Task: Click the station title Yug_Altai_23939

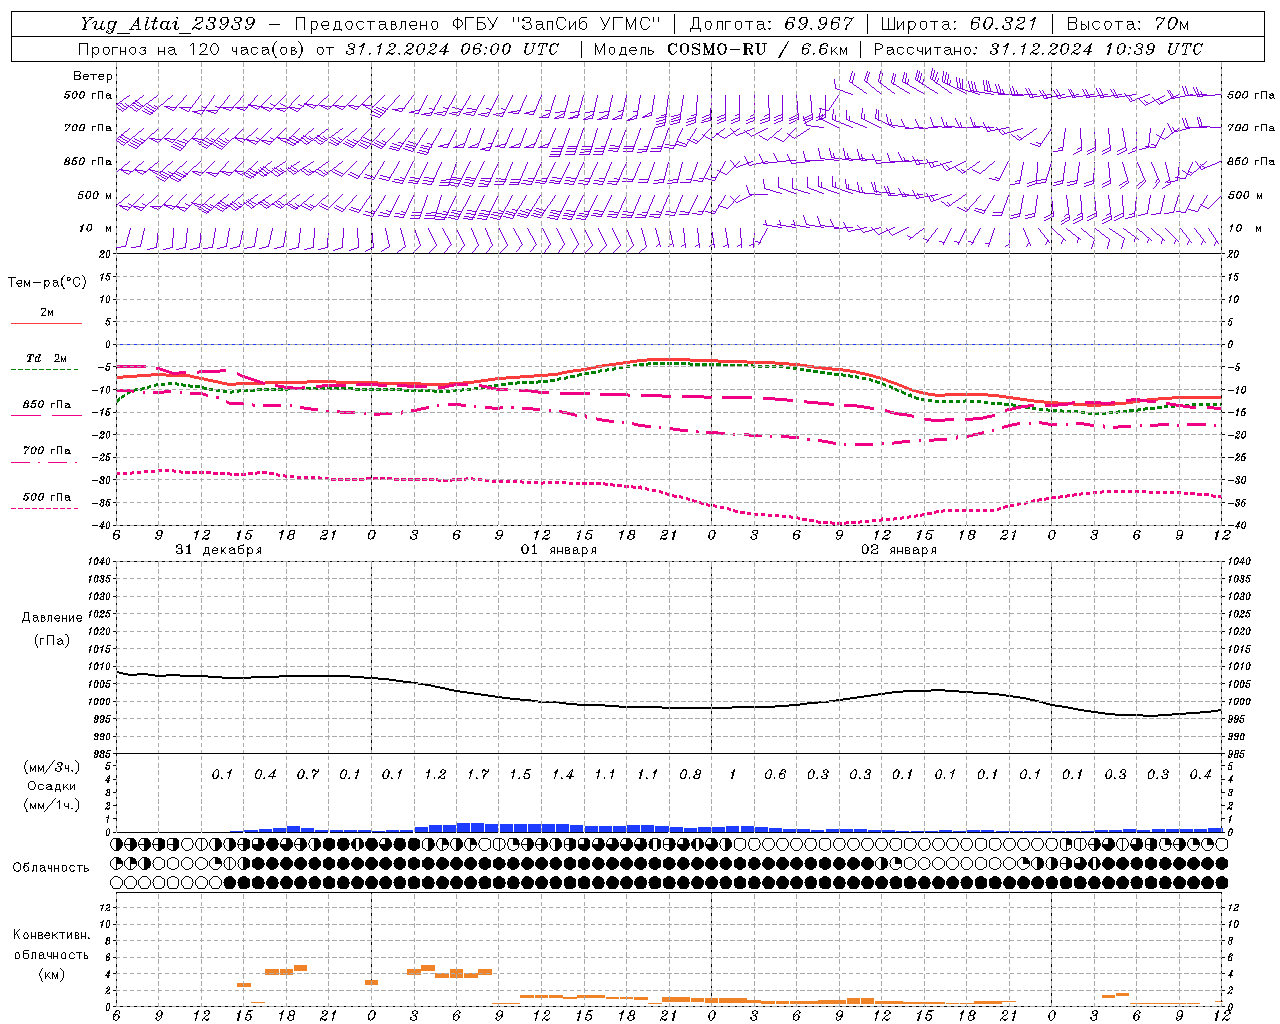Action: 168,24
